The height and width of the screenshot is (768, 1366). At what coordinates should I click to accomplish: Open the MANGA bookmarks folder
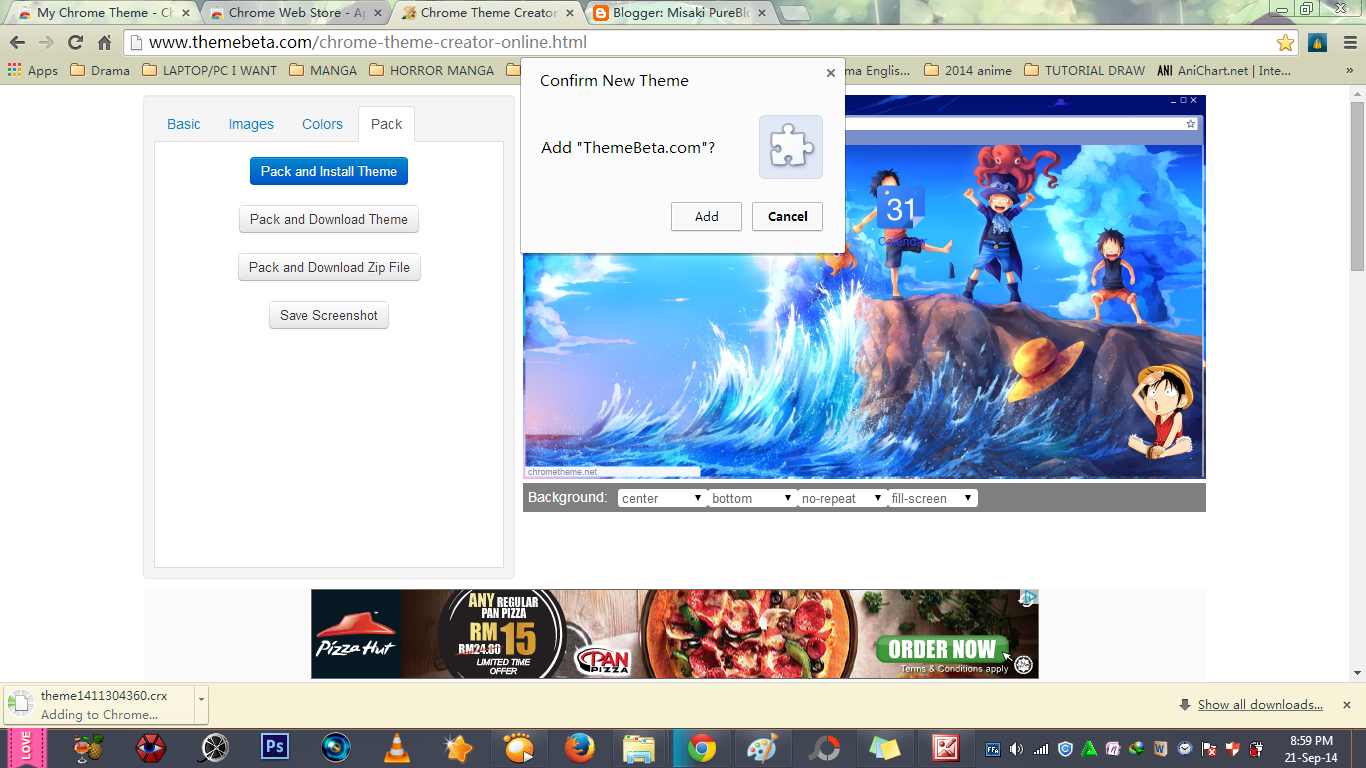[323, 71]
